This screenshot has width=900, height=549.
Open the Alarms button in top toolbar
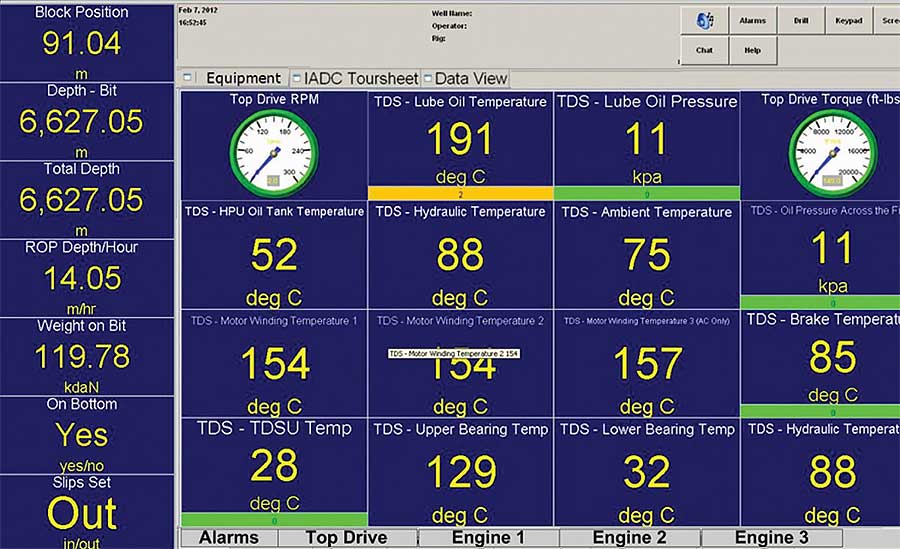pos(753,20)
